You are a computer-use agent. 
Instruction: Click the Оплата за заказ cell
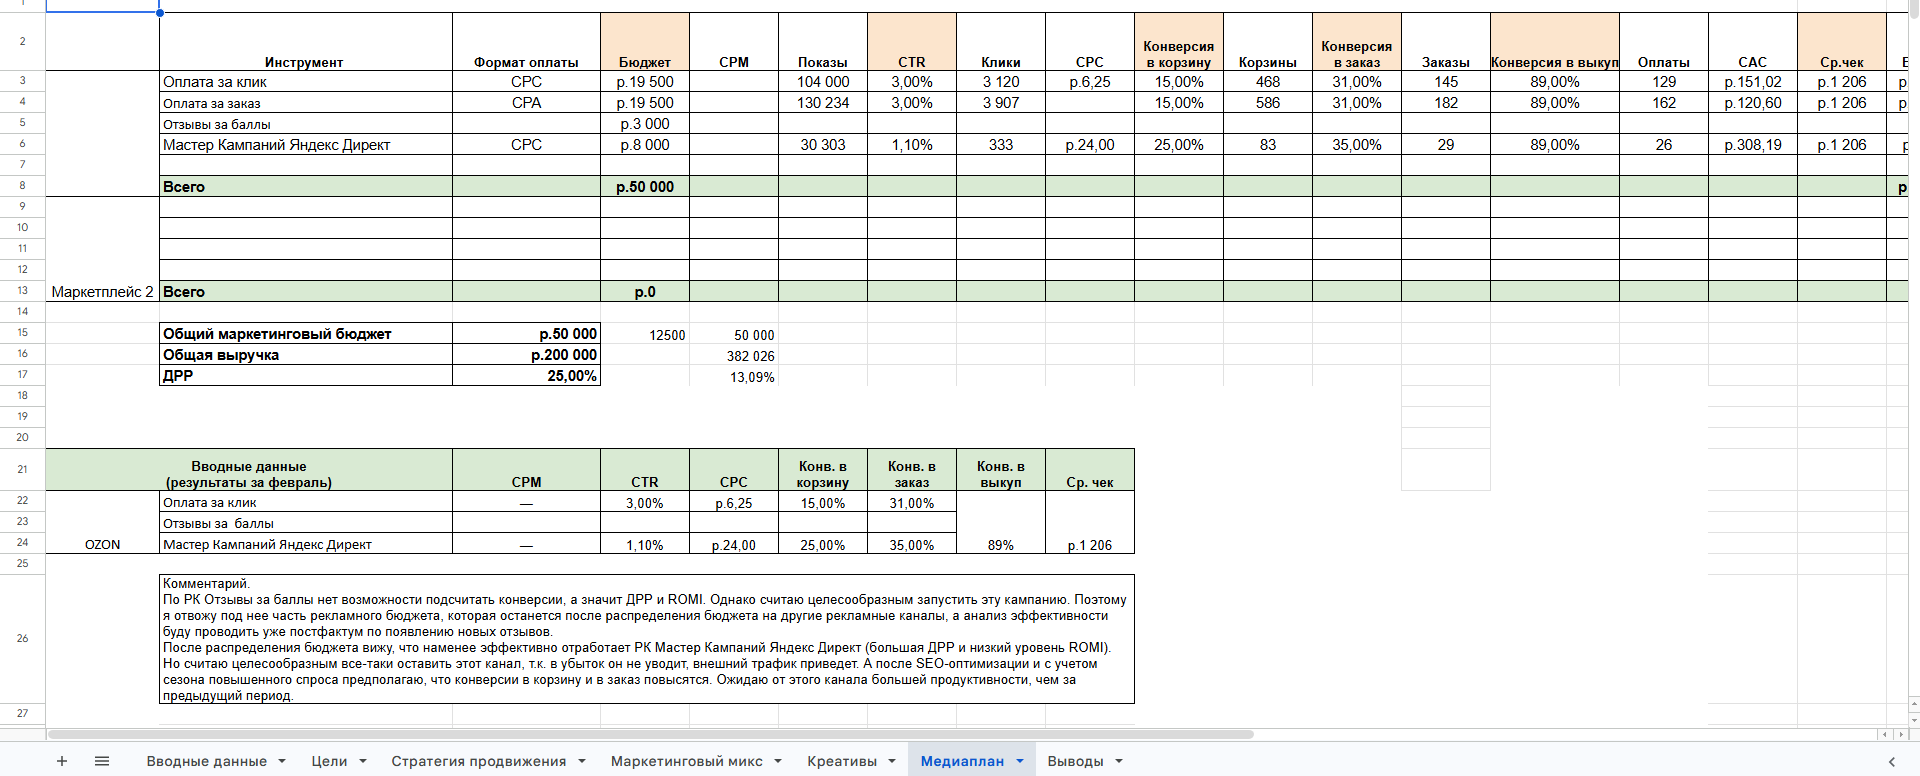[305, 103]
